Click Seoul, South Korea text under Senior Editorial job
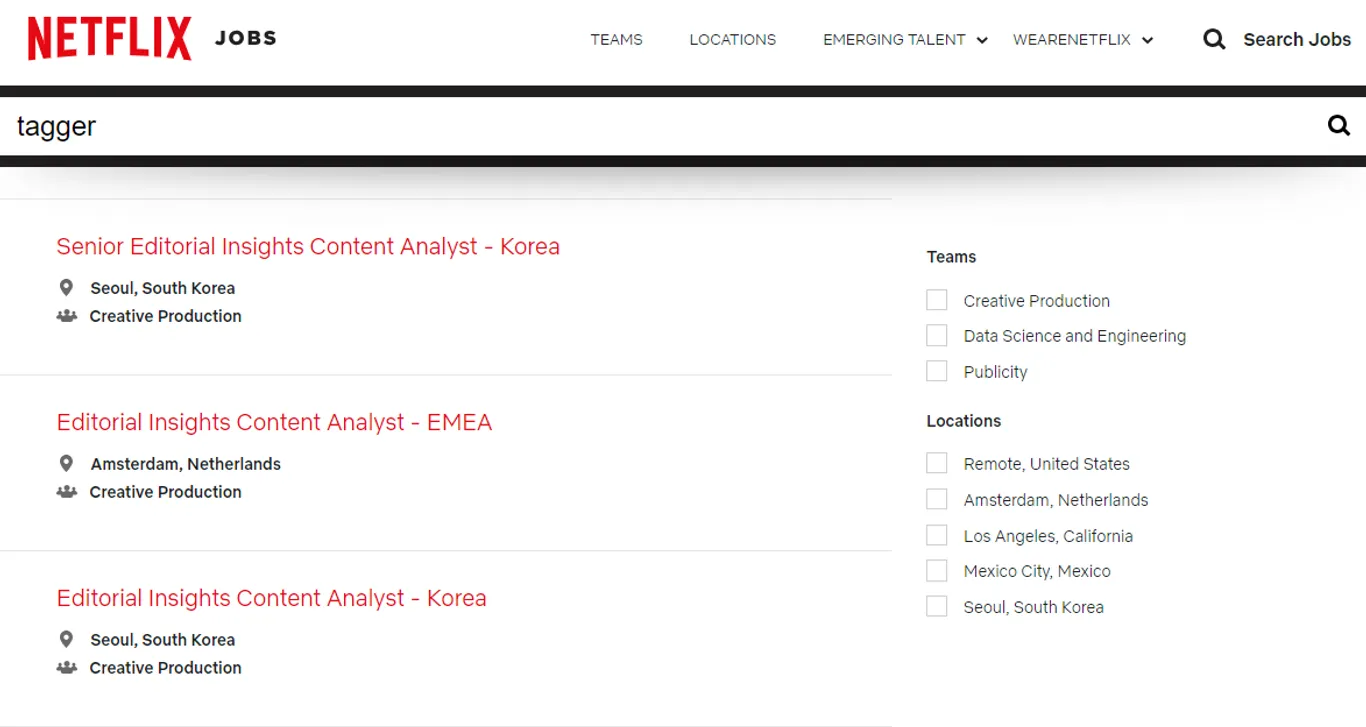The image size is (1366, 727). pos(163,288)
